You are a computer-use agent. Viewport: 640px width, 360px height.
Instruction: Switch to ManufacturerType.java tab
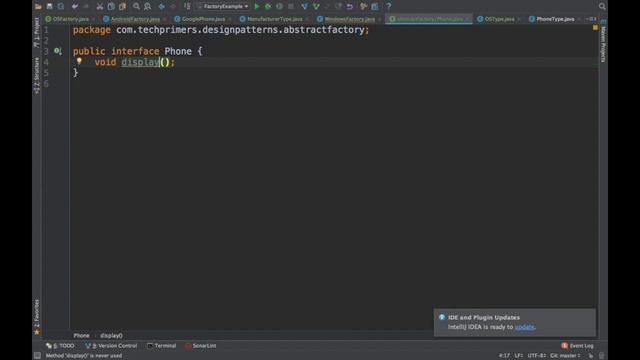[275, 19]
